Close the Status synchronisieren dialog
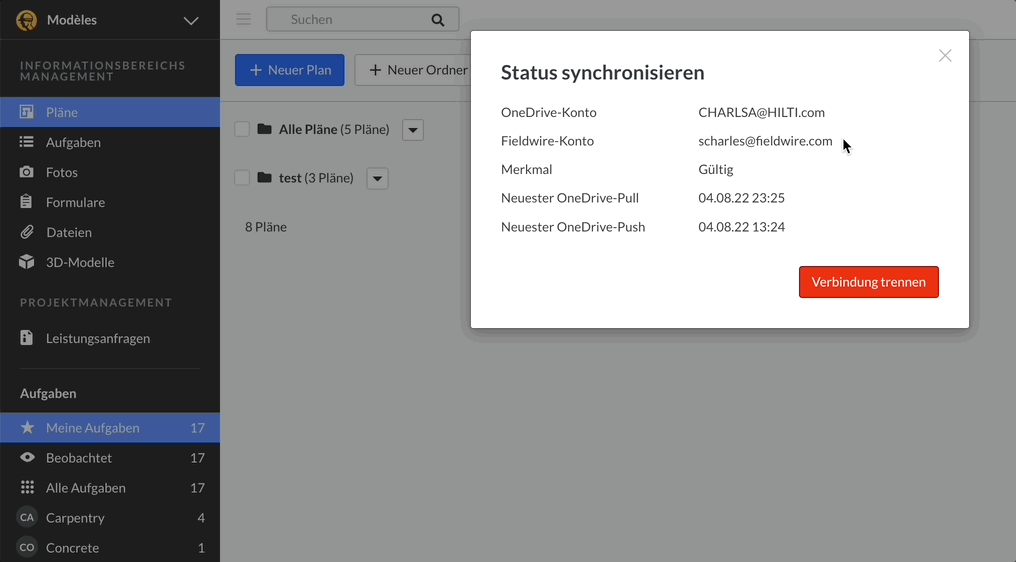This screenshot has width=1016, height=562. 945,56
